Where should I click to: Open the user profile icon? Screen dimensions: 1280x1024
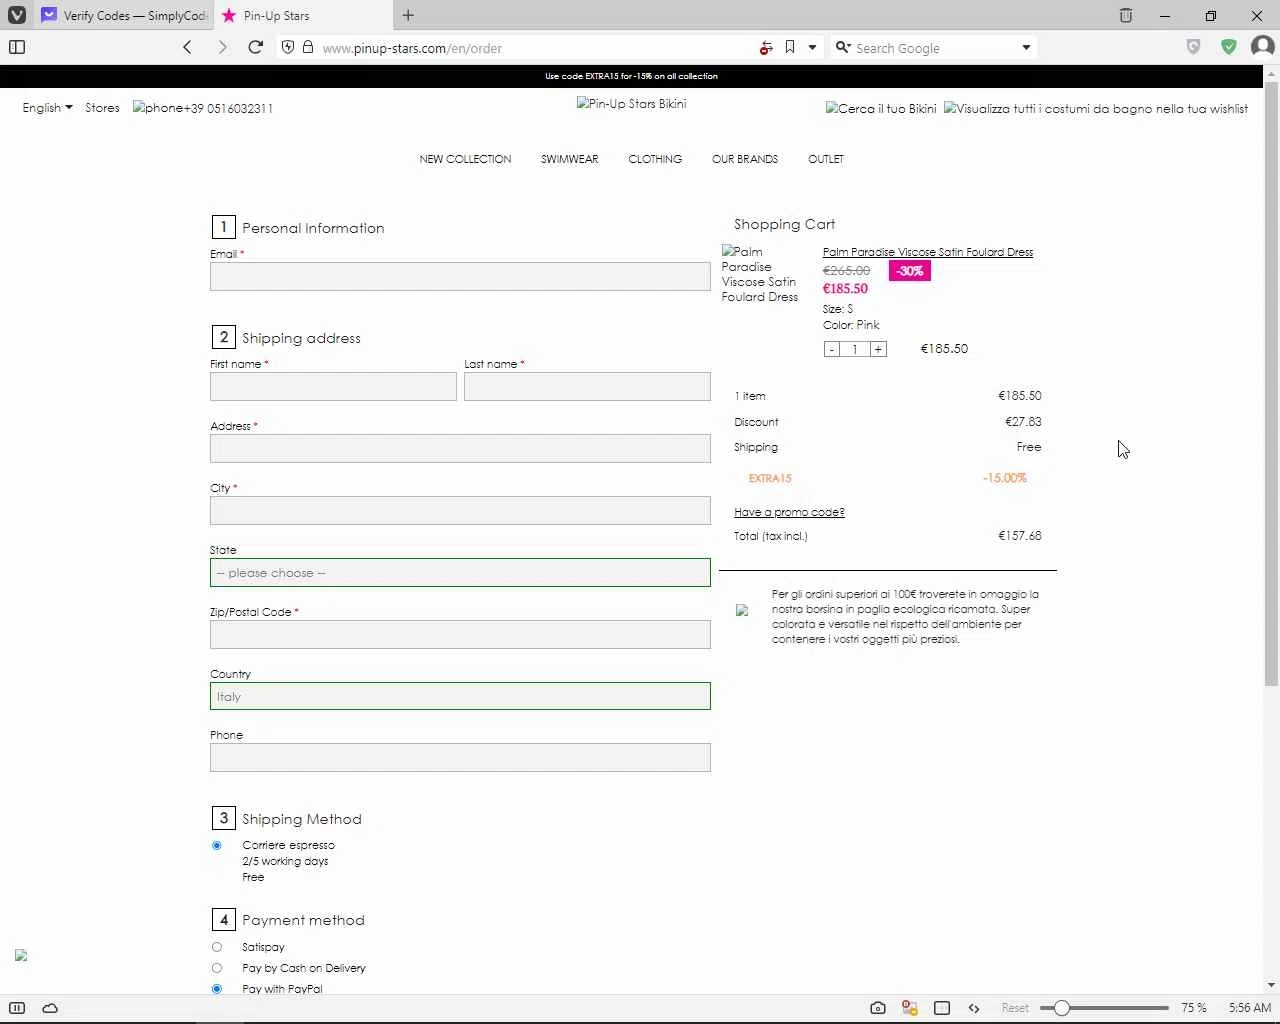[1263, 47]
